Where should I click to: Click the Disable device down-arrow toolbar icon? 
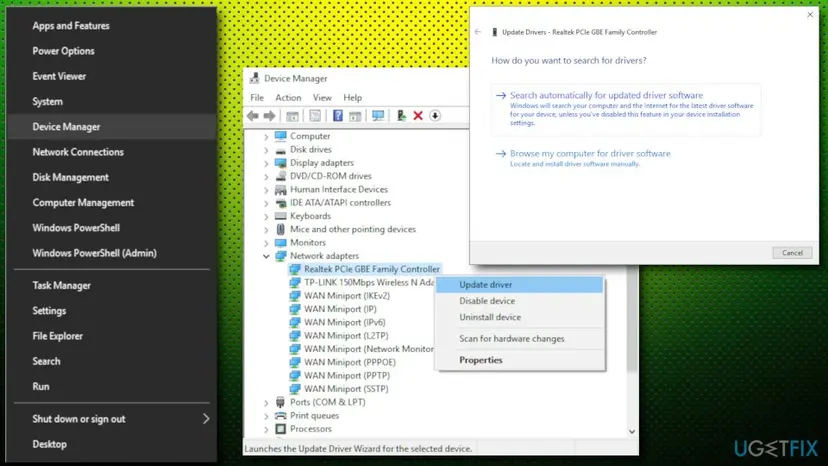(x=435, y=116)
